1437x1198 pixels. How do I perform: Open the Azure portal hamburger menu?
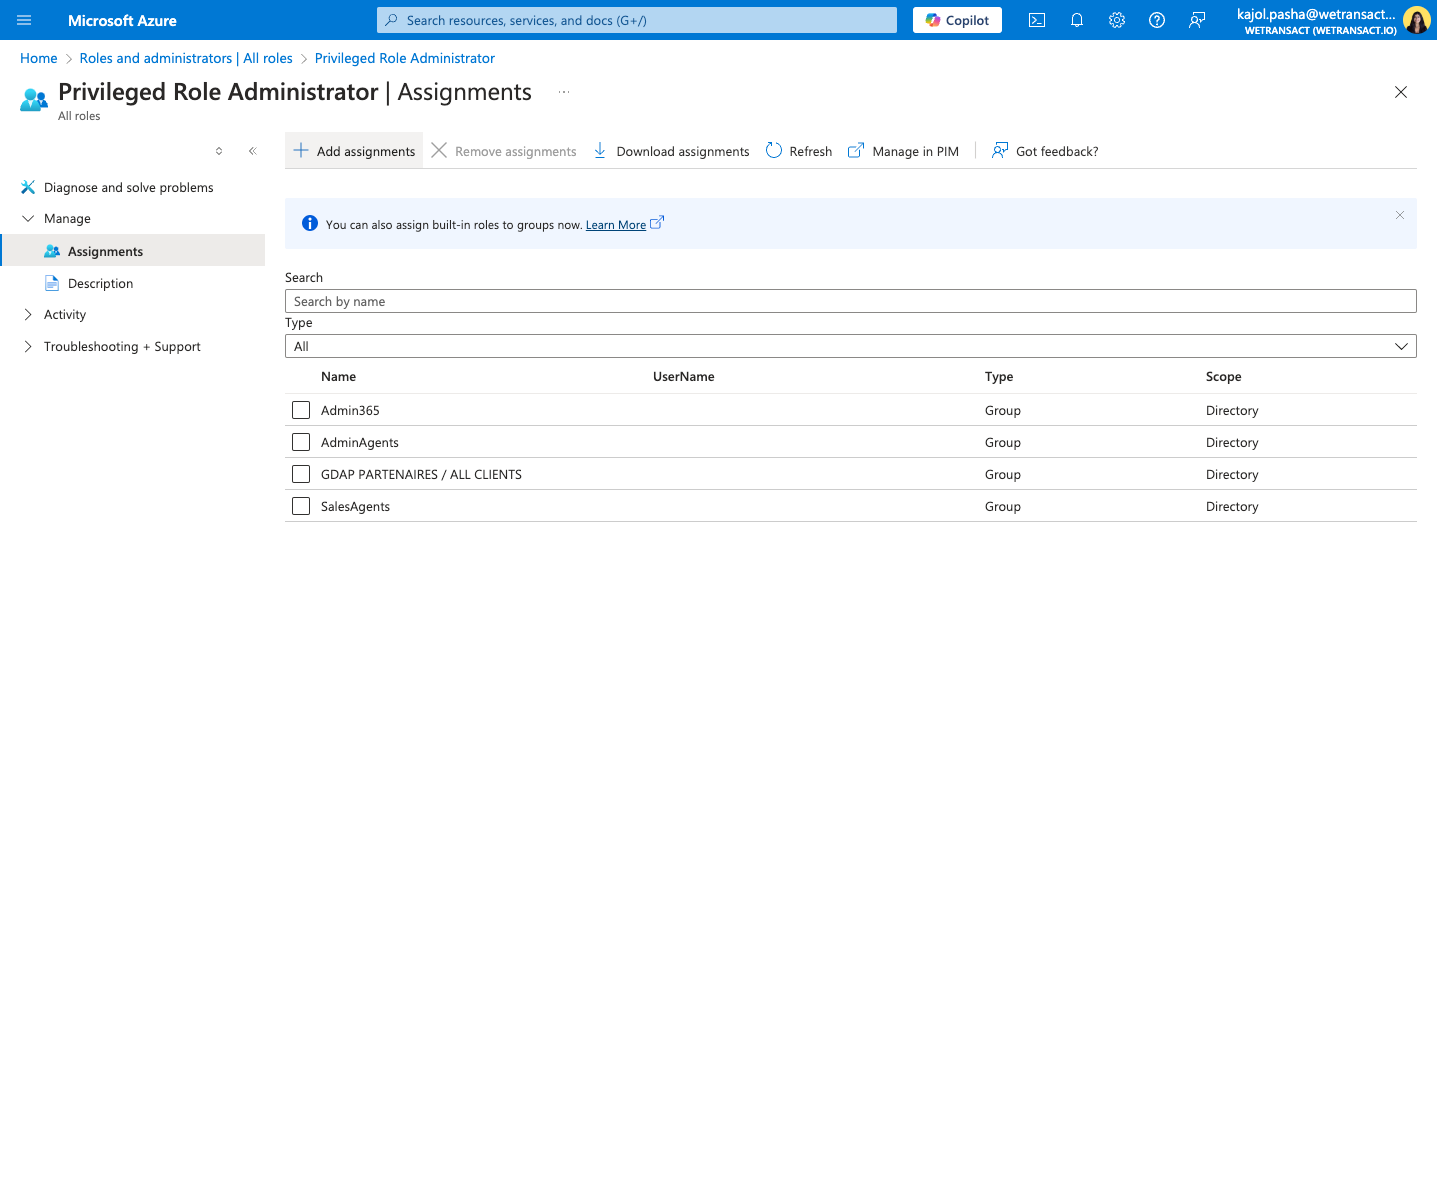click(x=24, y=20)
